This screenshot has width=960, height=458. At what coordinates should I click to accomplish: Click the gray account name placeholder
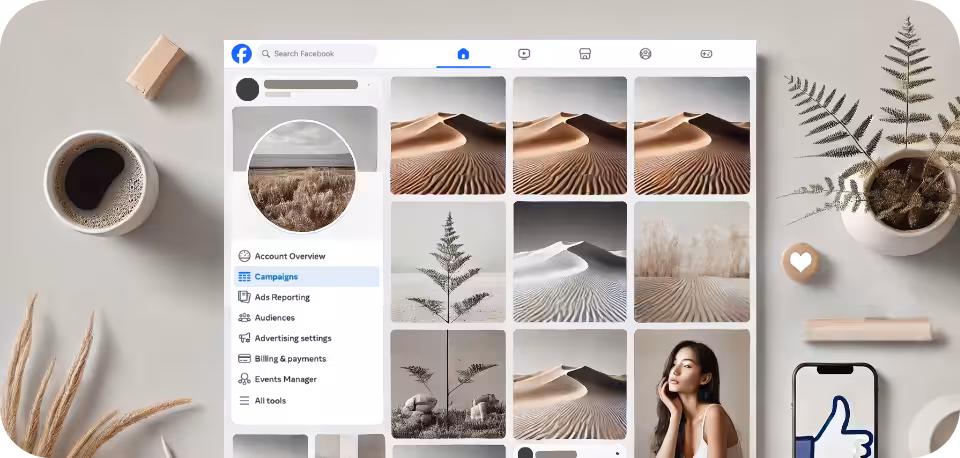click(311, 84)
